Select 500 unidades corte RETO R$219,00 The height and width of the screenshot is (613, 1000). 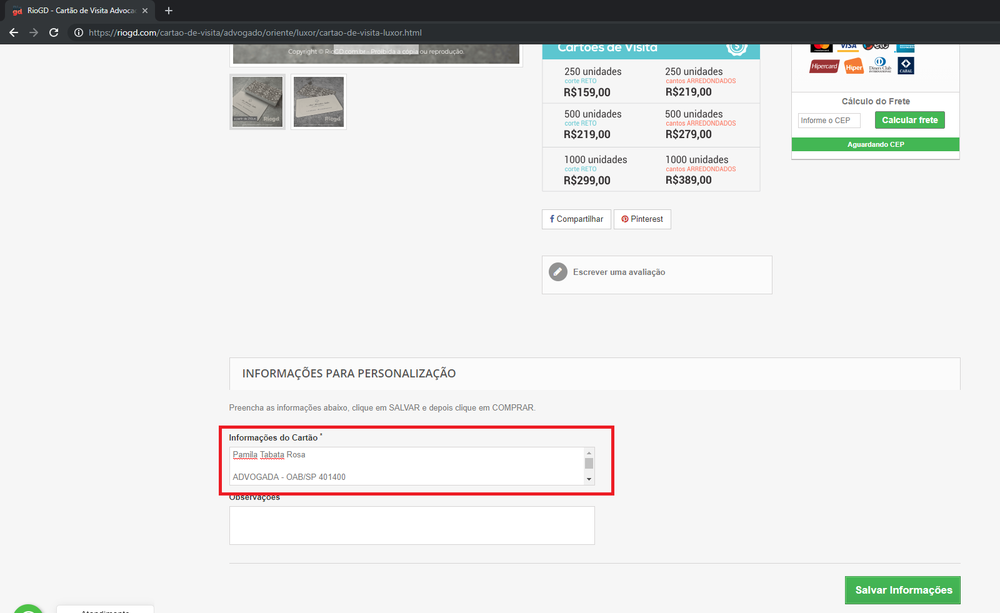click(x=593, y=124)
